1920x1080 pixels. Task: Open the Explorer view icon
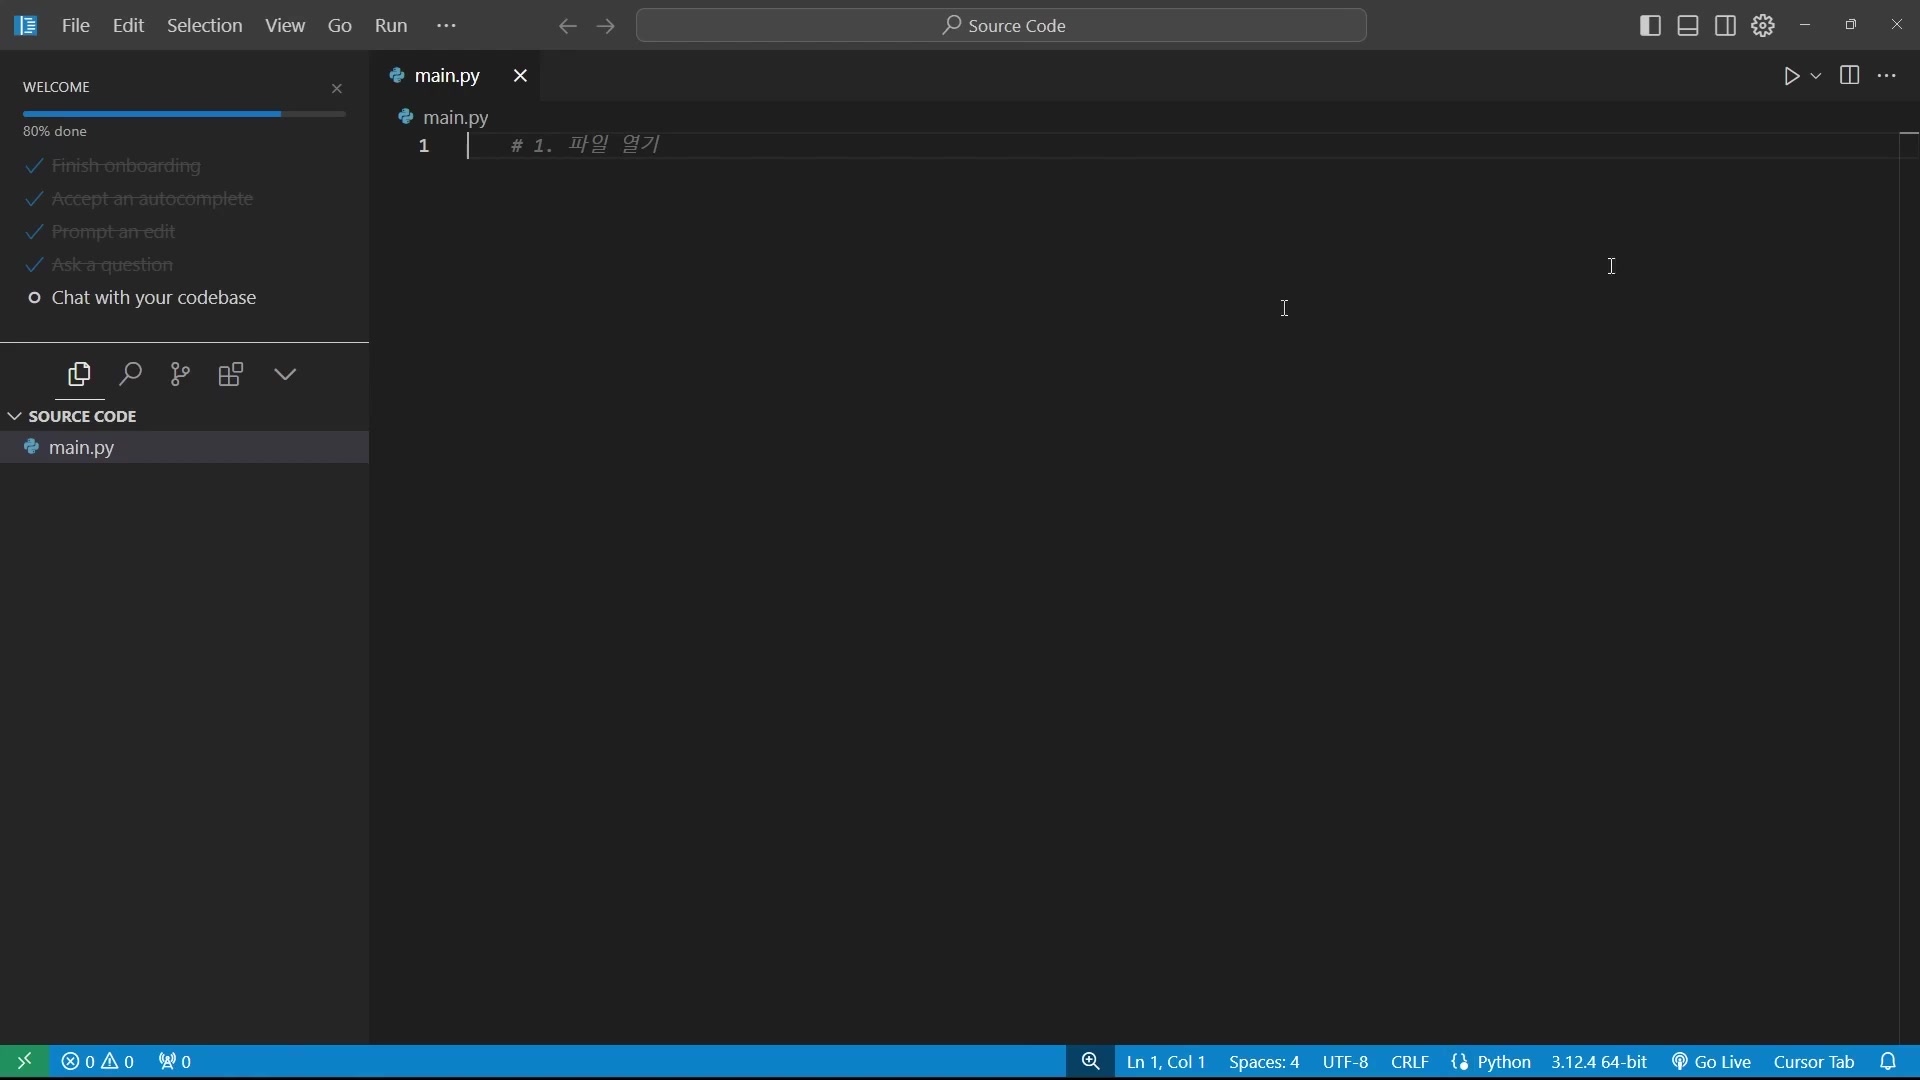(x=79, y=375)
